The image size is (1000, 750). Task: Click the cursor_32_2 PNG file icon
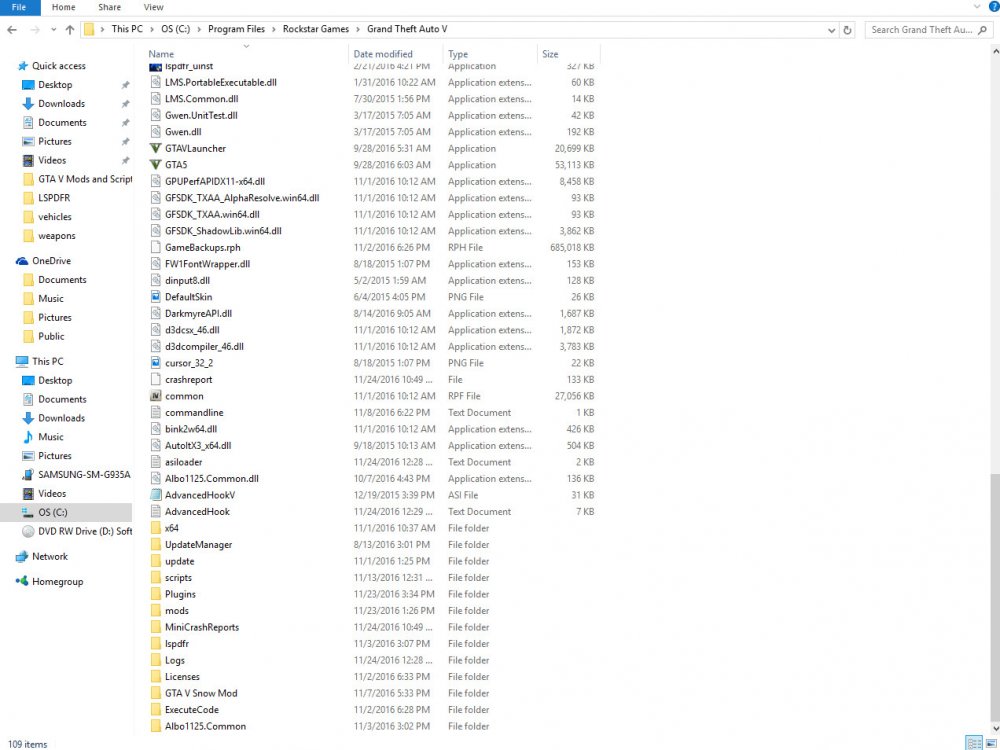155,363
